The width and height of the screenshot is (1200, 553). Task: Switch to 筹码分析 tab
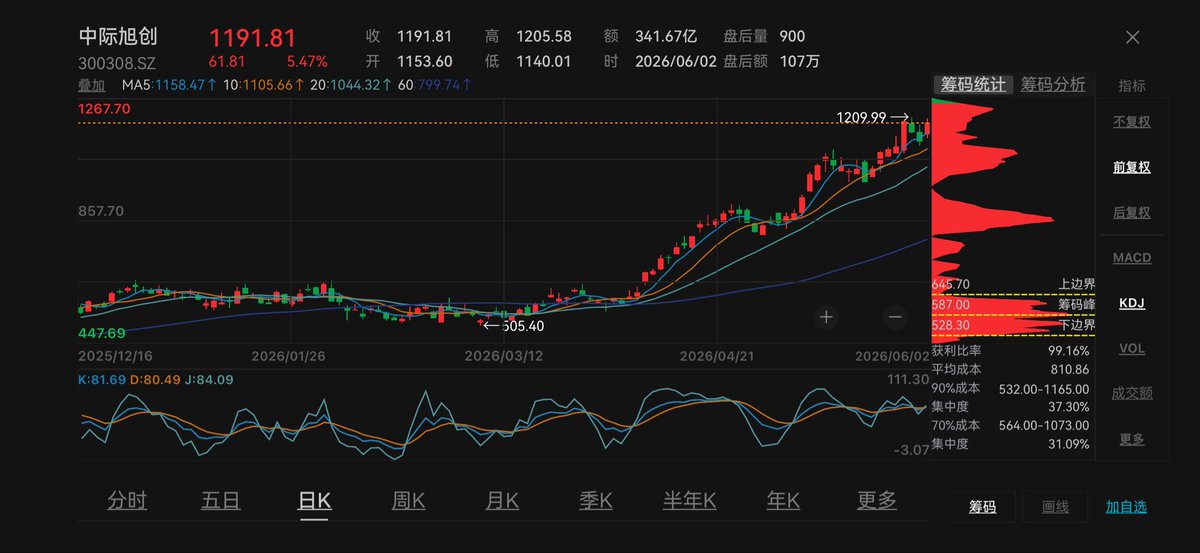click(x=1053, y=85)
